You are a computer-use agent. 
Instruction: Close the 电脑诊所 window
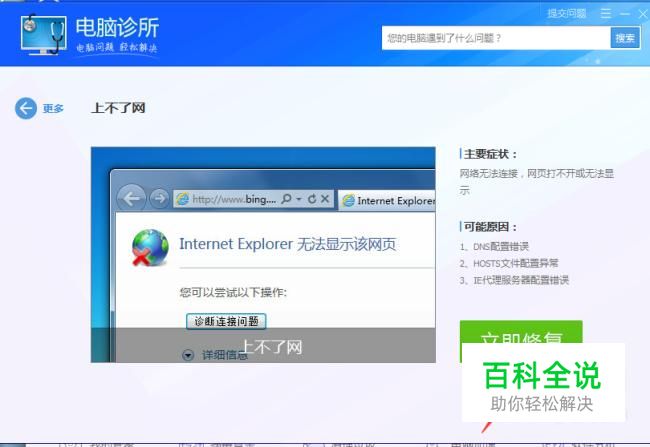click(x=643, y=14)
